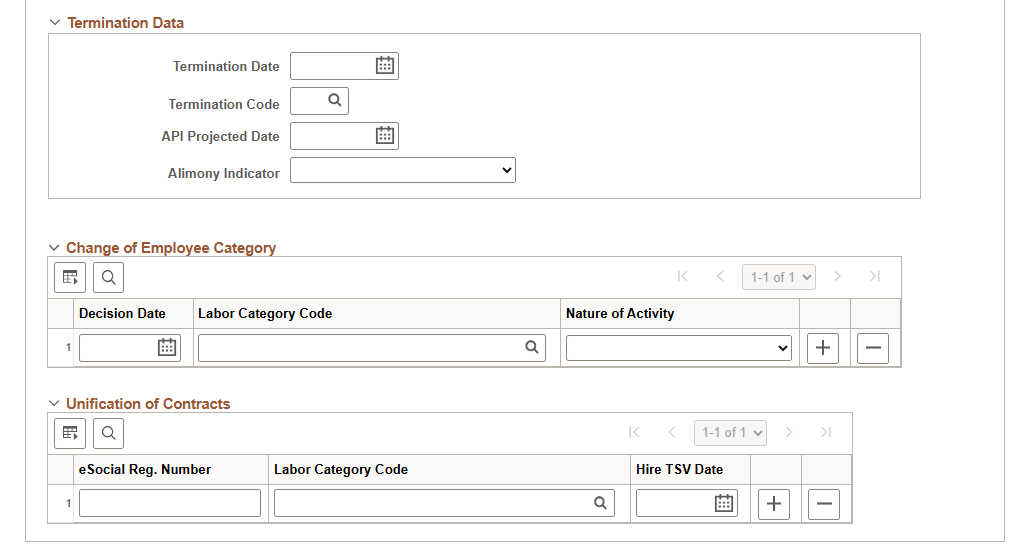Screen dimensions: 1014x547
Task: Click Labor Category Code header in Unification of Contracts
Action: click(x=341, y=469)
